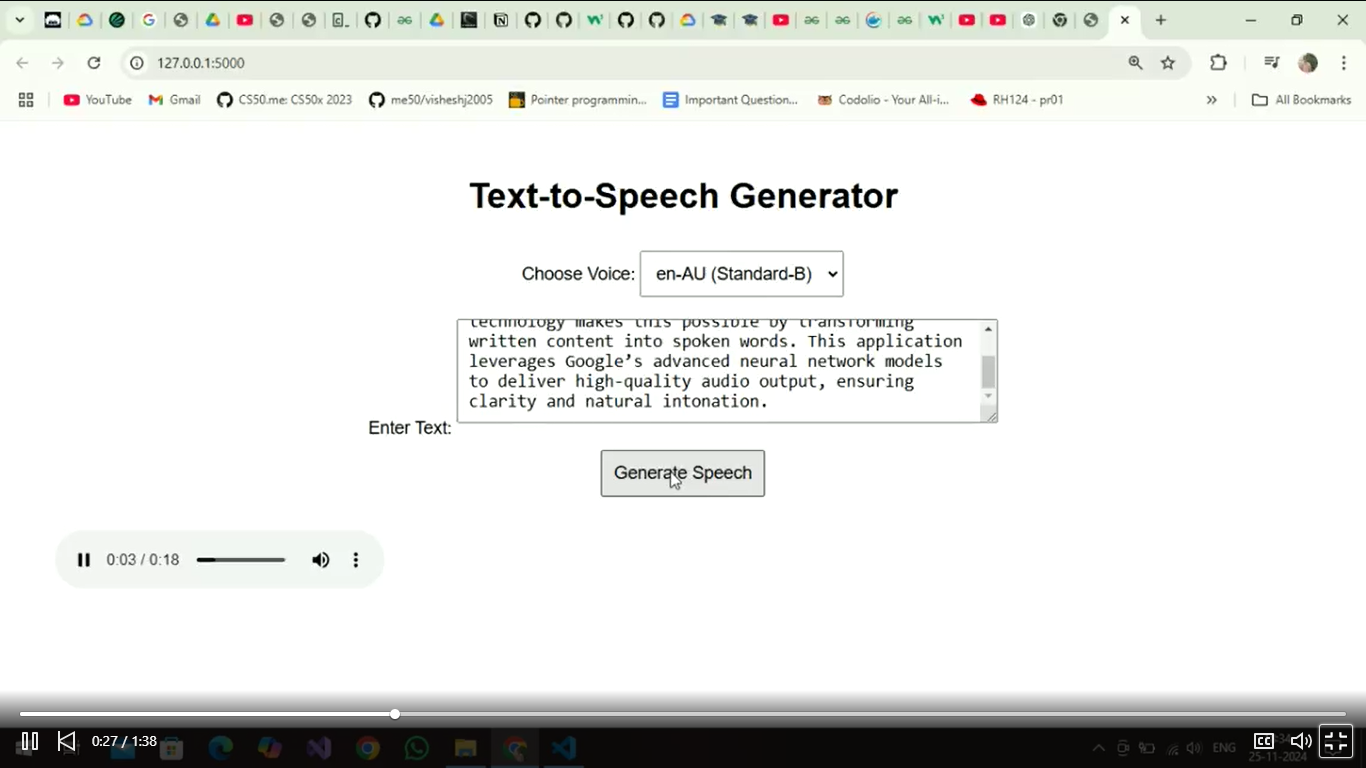Open audio player three-dot options menu

pyautogui.click(x=355, y=560)
